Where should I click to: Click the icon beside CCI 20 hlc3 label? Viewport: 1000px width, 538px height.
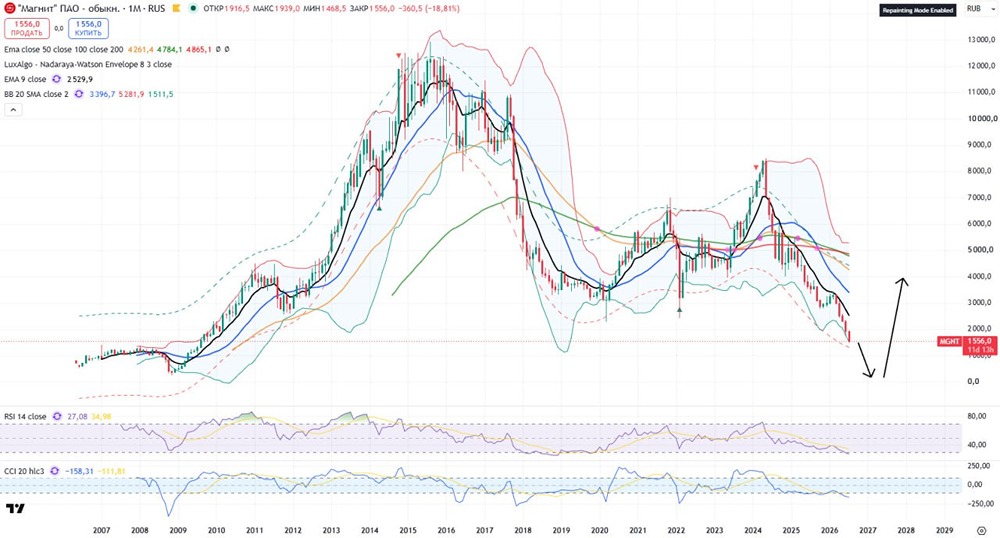pos(54,471)
